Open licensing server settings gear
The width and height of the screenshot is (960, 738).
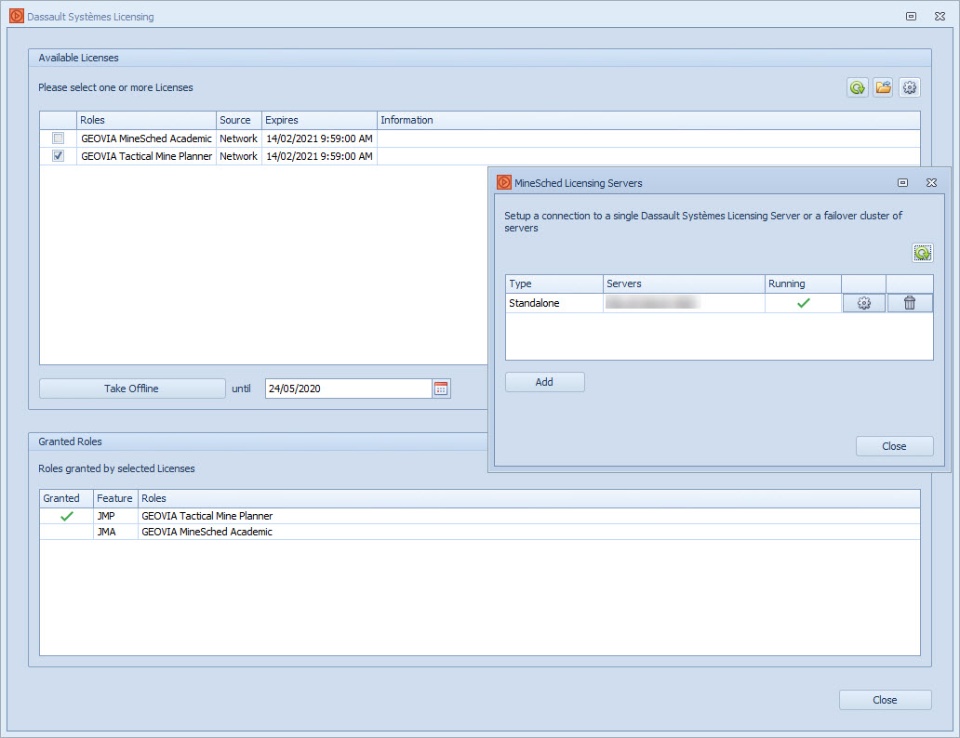tap(909, 88)
